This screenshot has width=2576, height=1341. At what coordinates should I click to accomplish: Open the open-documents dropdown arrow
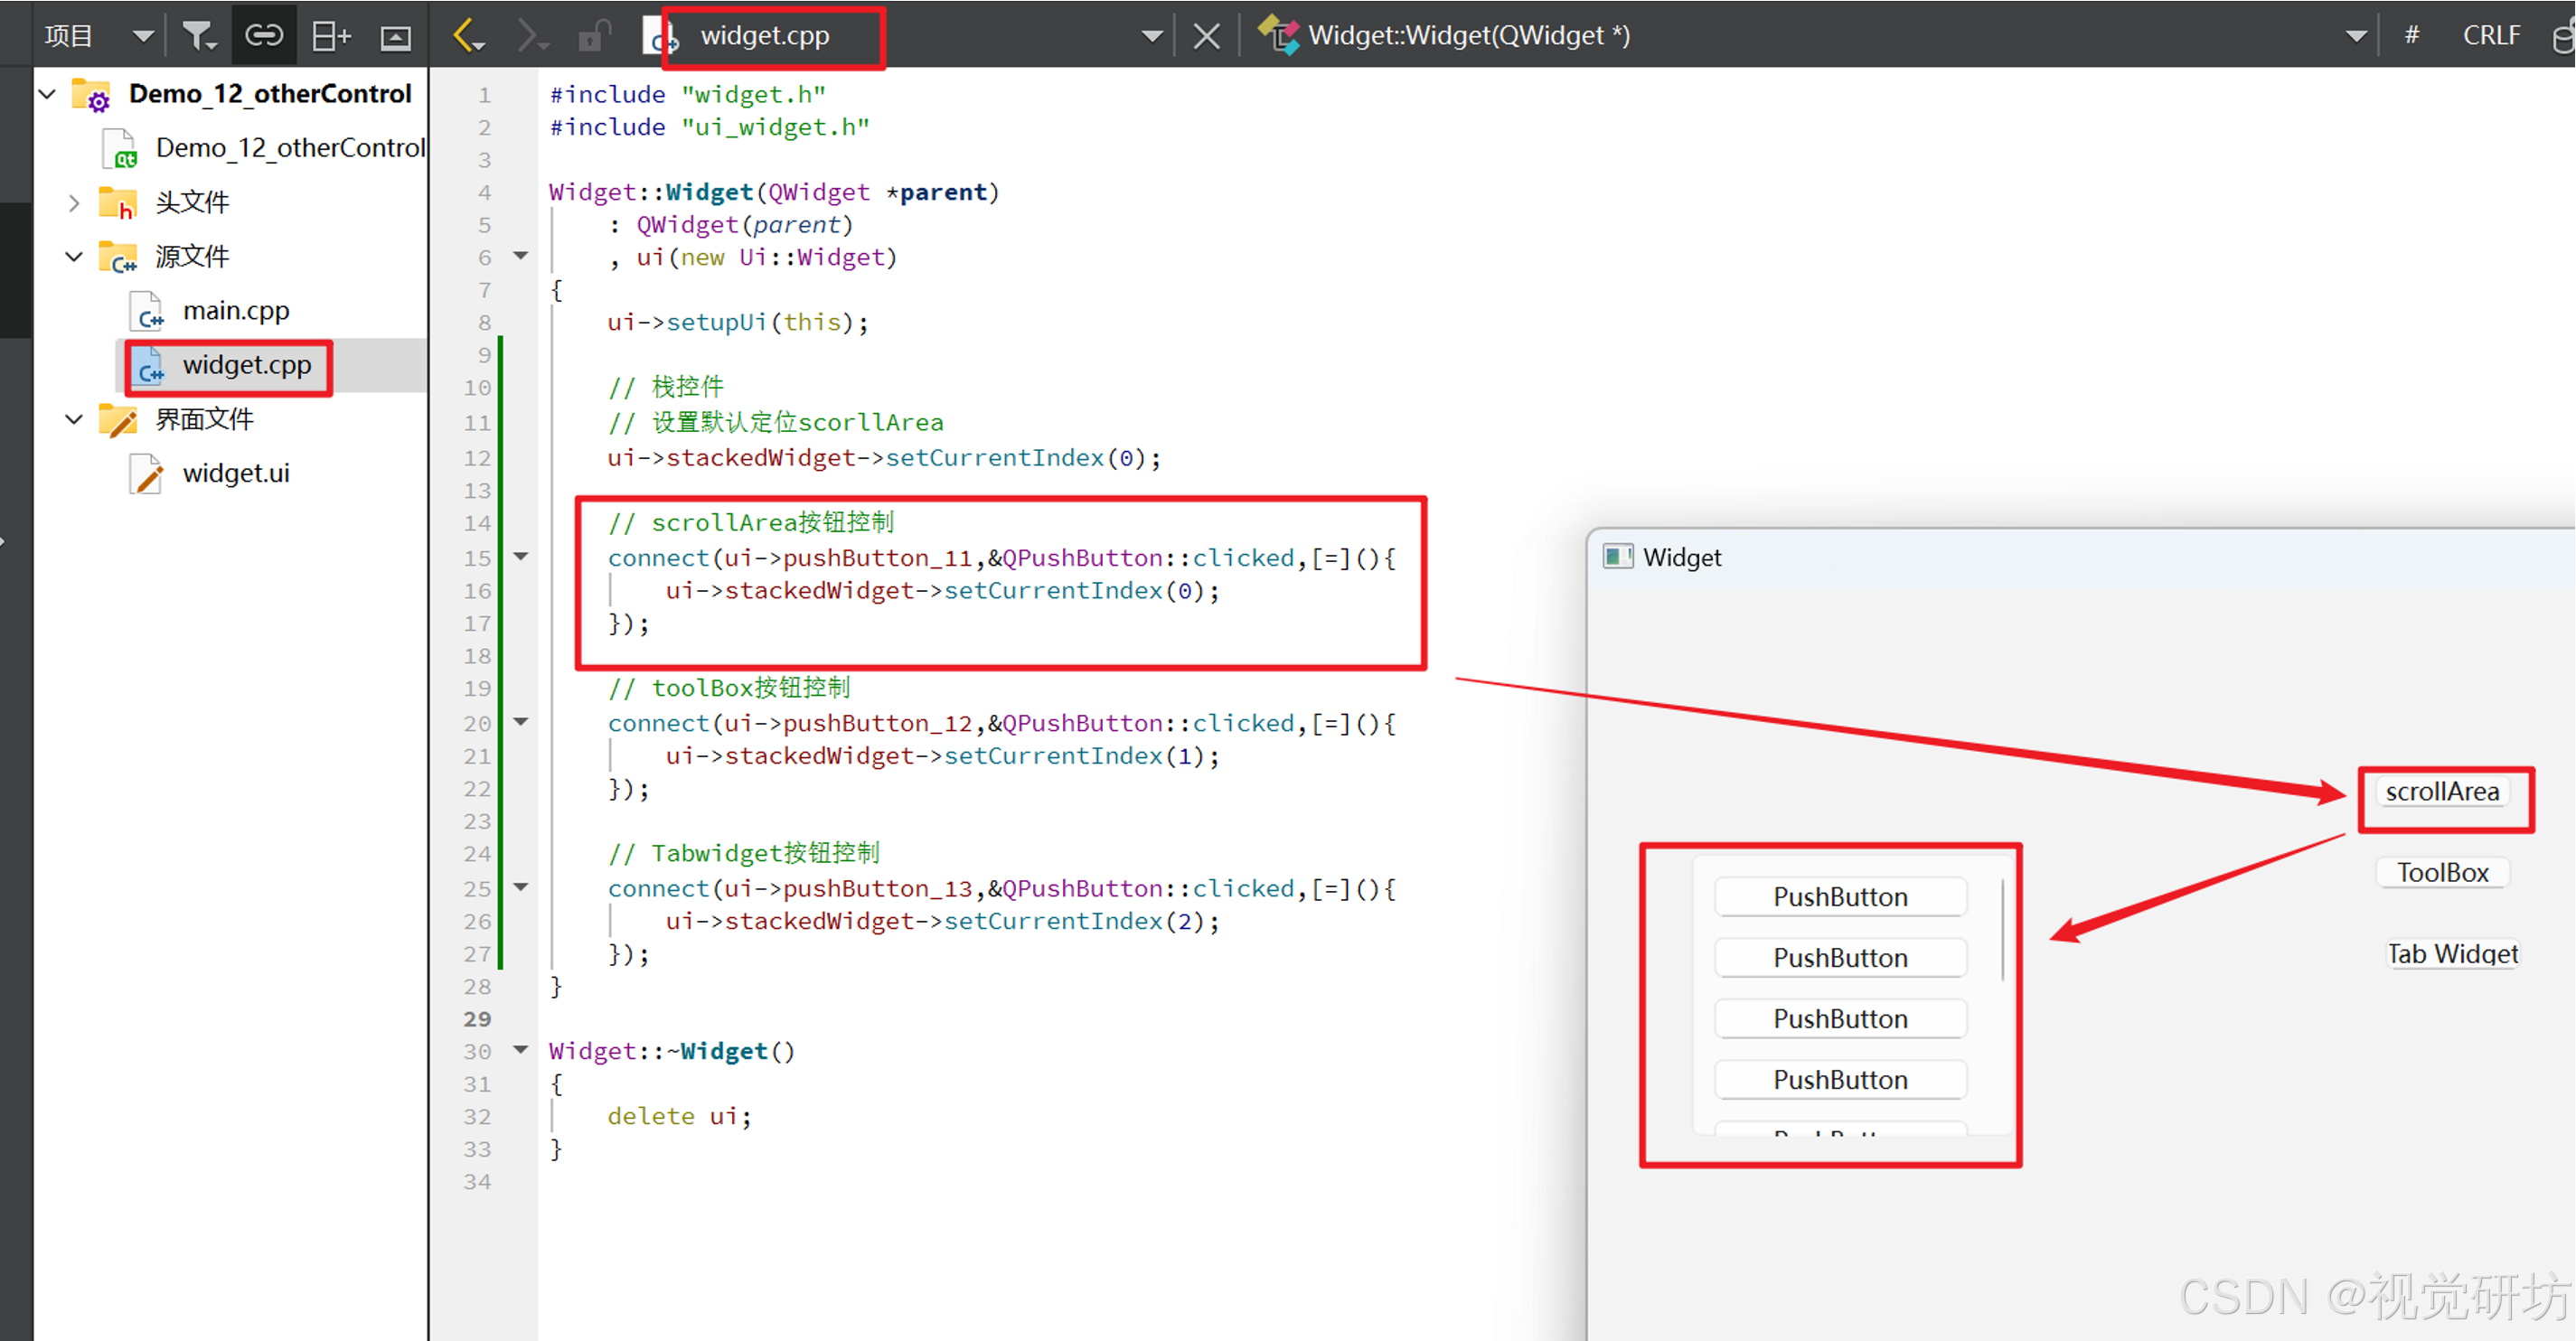point(1152,36)
